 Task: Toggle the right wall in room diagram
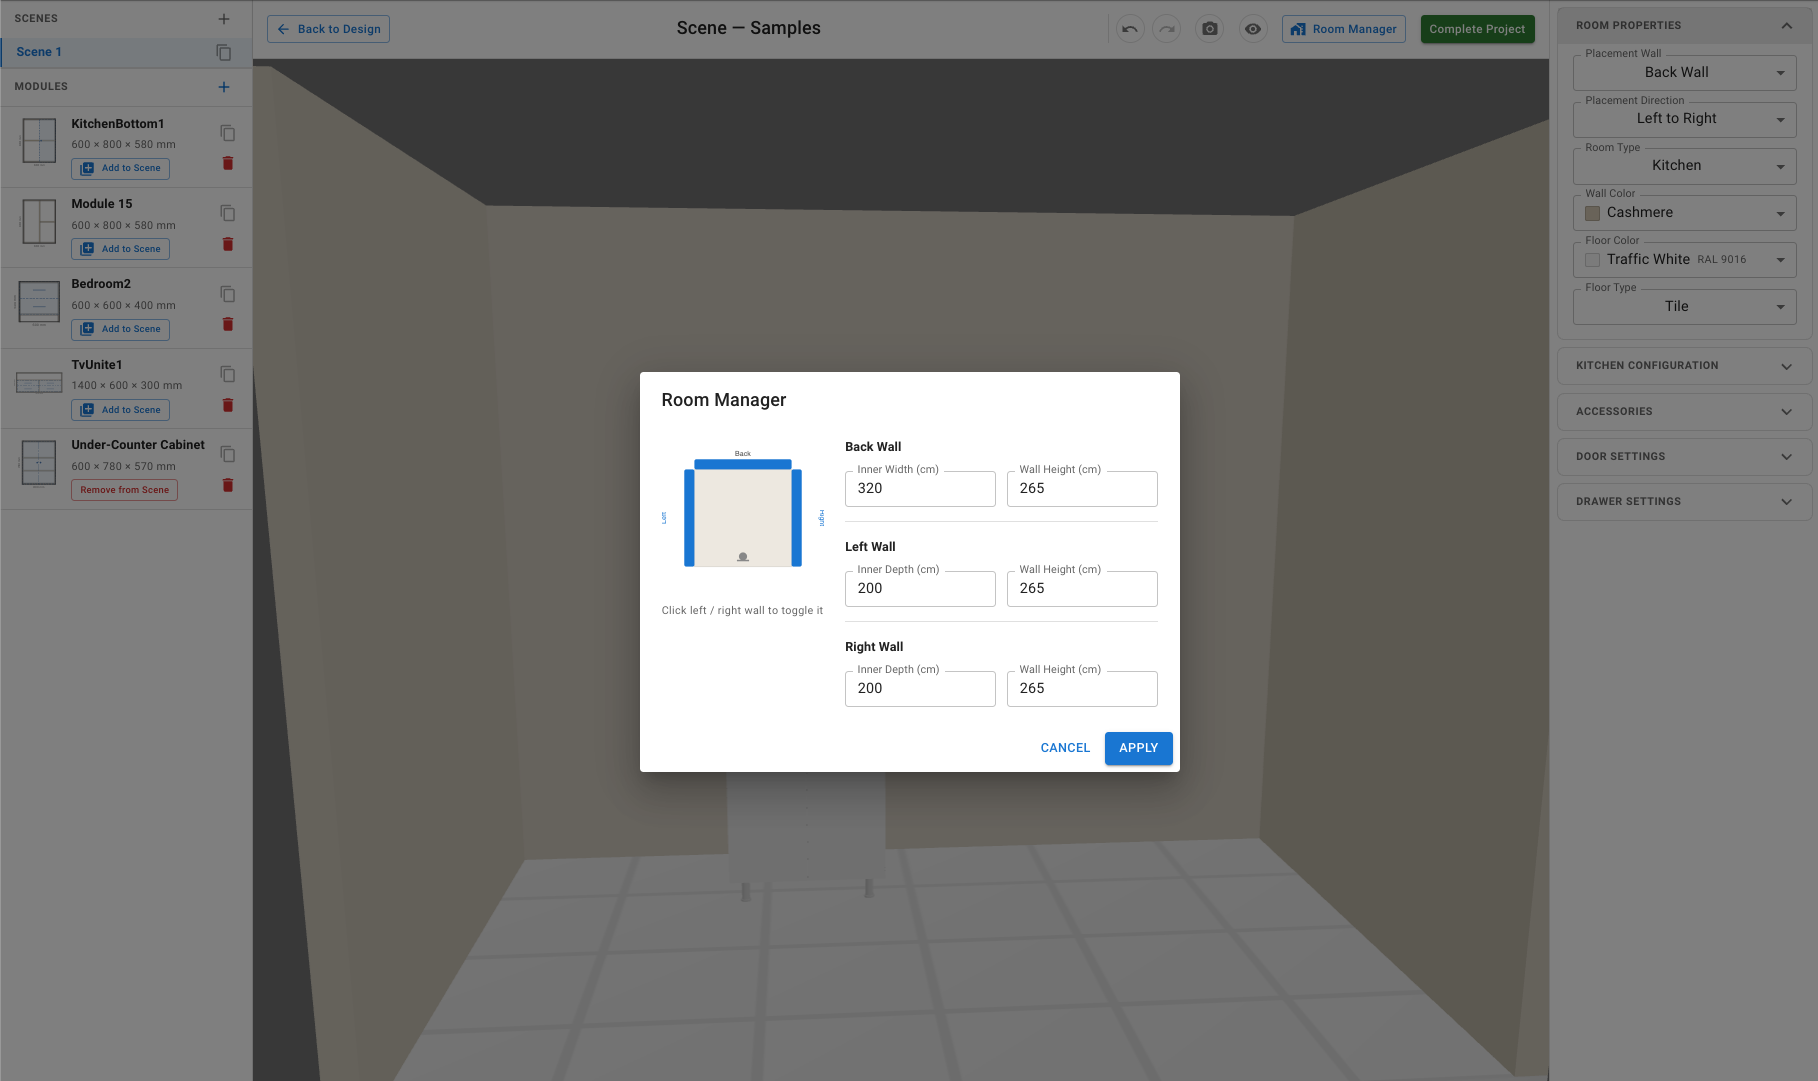click(x=797, y=518)
